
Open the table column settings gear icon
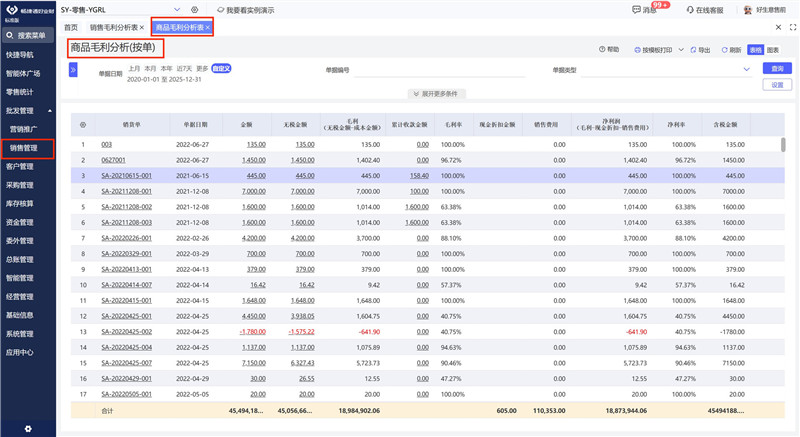[83, 125]
